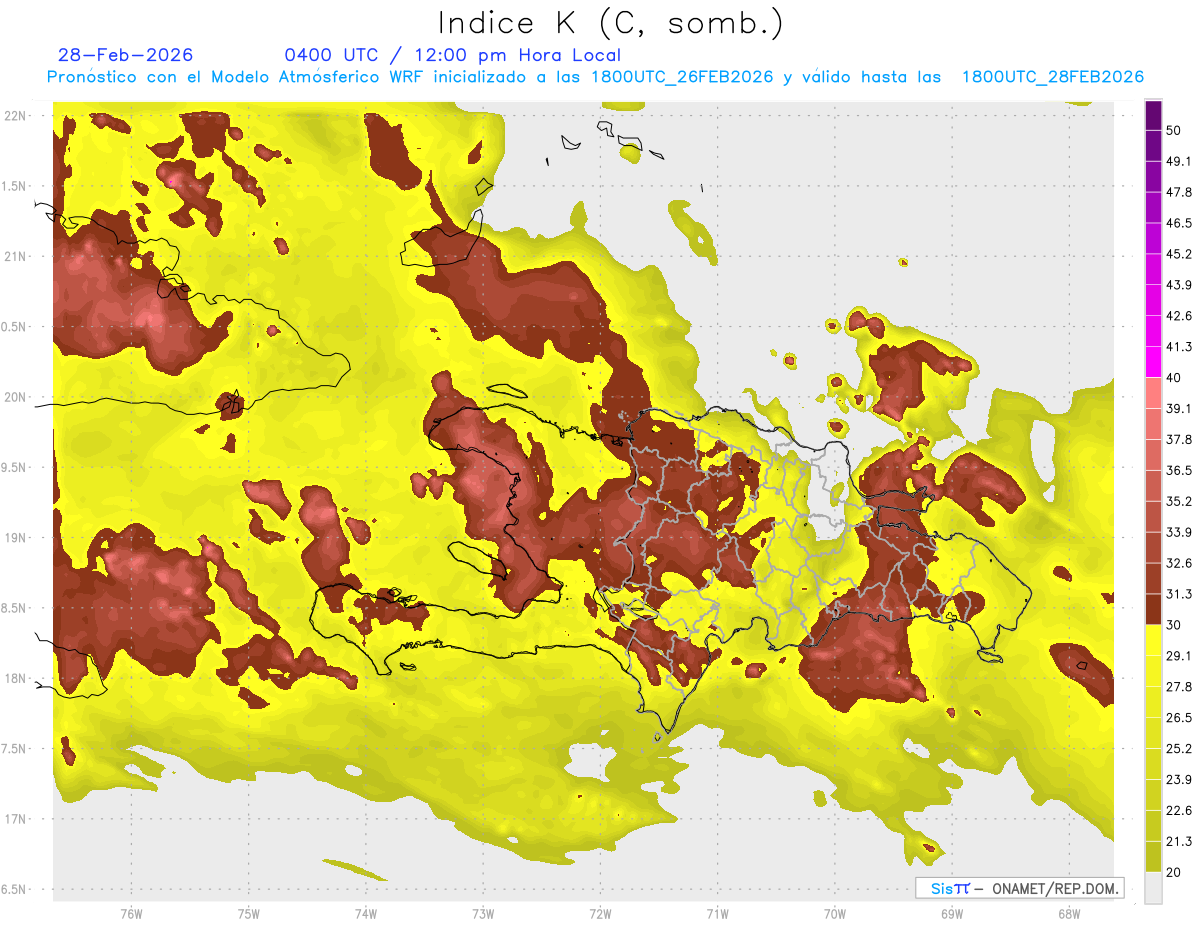Click the '72W' longitude label
1200x927 pixels.
click(x=600, y=914)
